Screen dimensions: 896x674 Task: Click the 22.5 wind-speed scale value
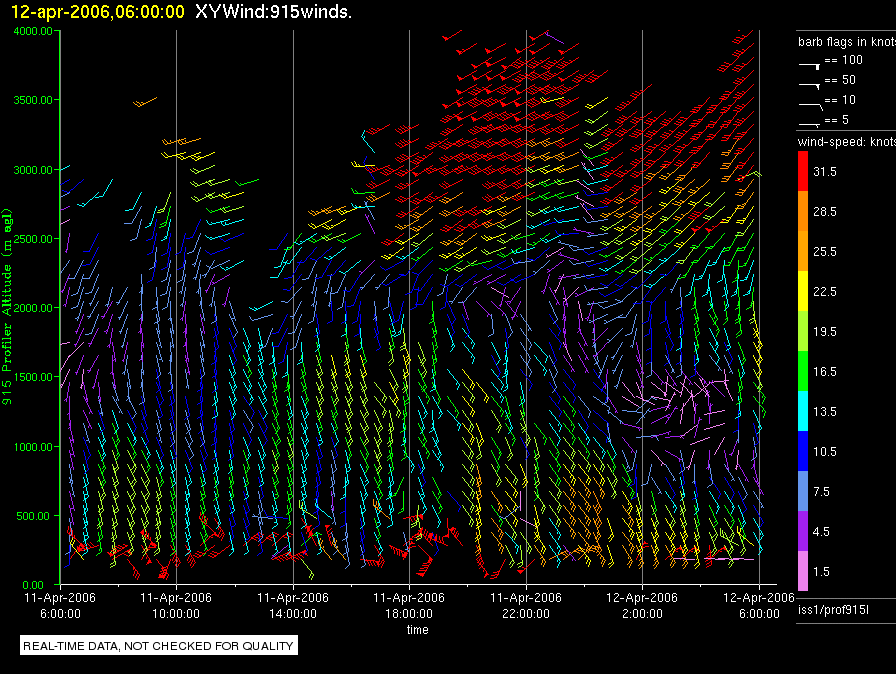click(x=825, y=292)
